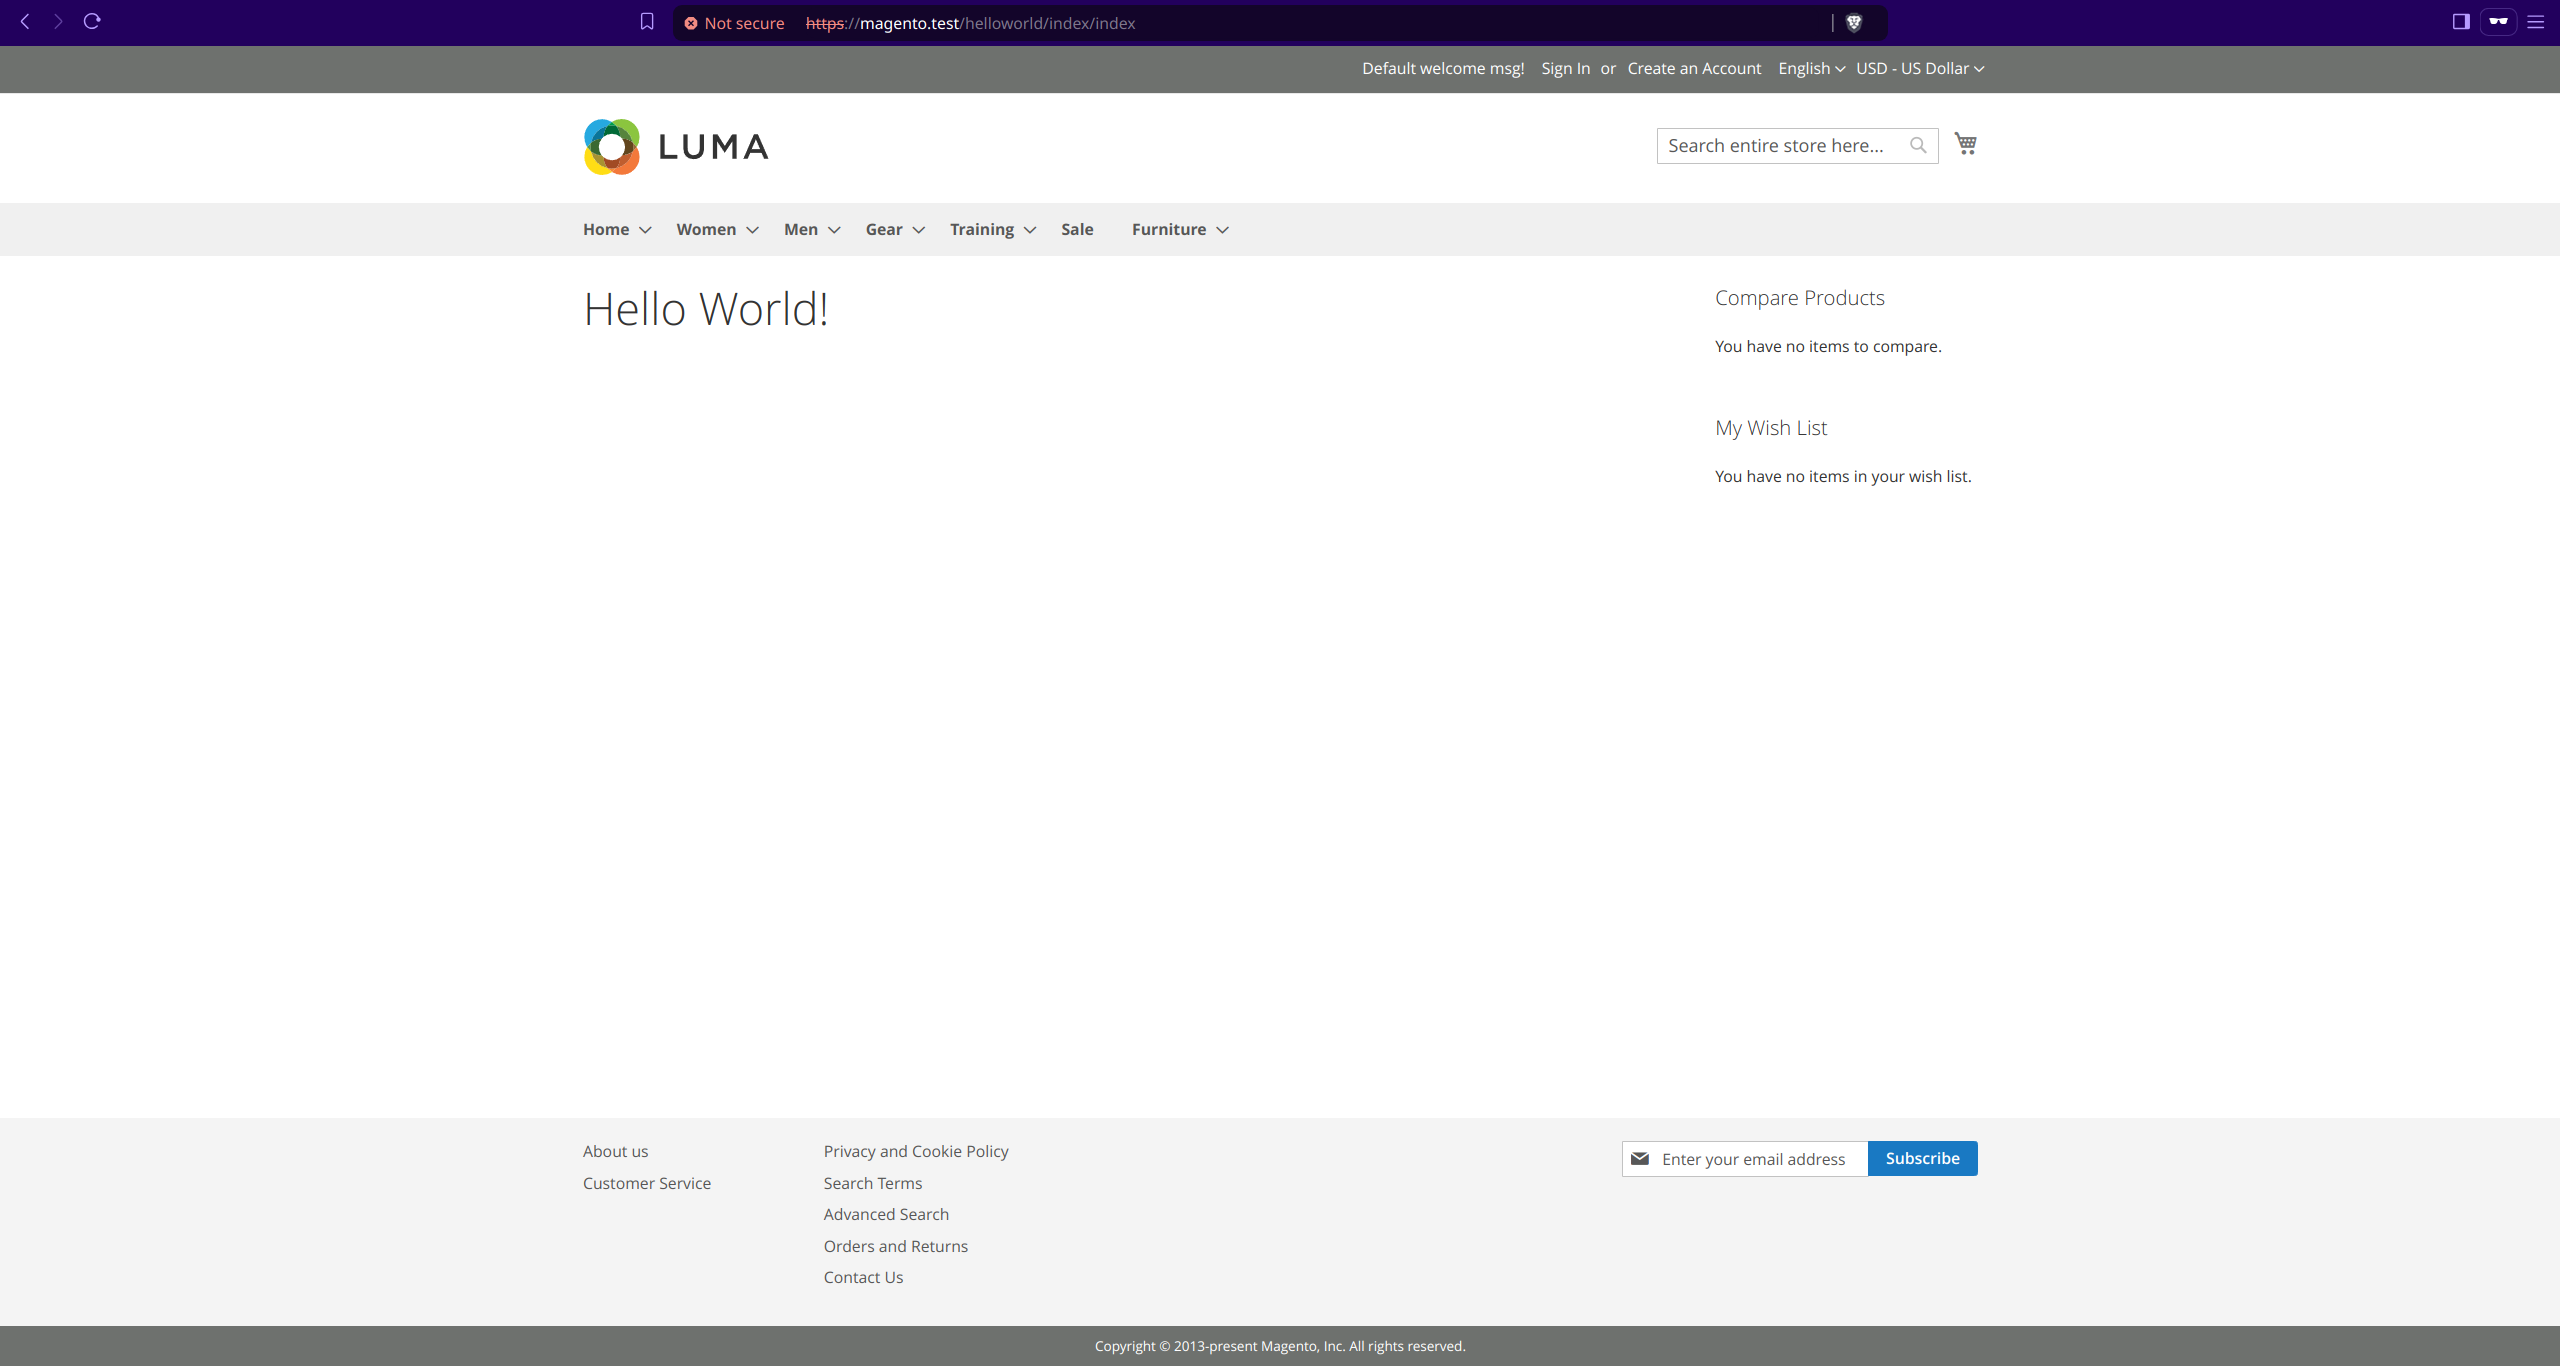Open the Gear navigation menu

coord(884,230)
